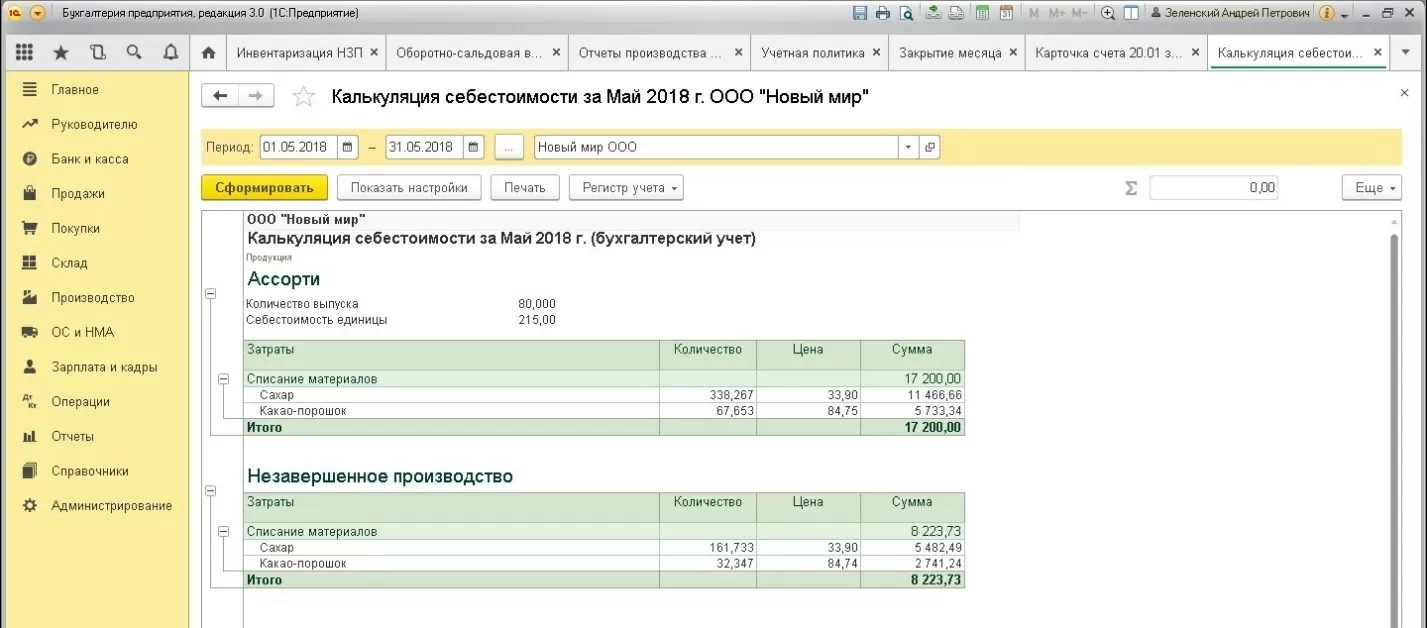Click the Print icon in title bar

(882, 13)
